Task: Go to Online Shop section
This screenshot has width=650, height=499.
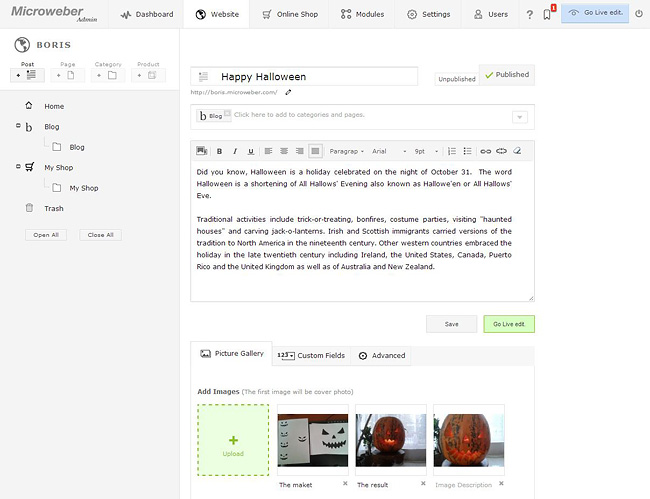Action: [x=290, y=15]
